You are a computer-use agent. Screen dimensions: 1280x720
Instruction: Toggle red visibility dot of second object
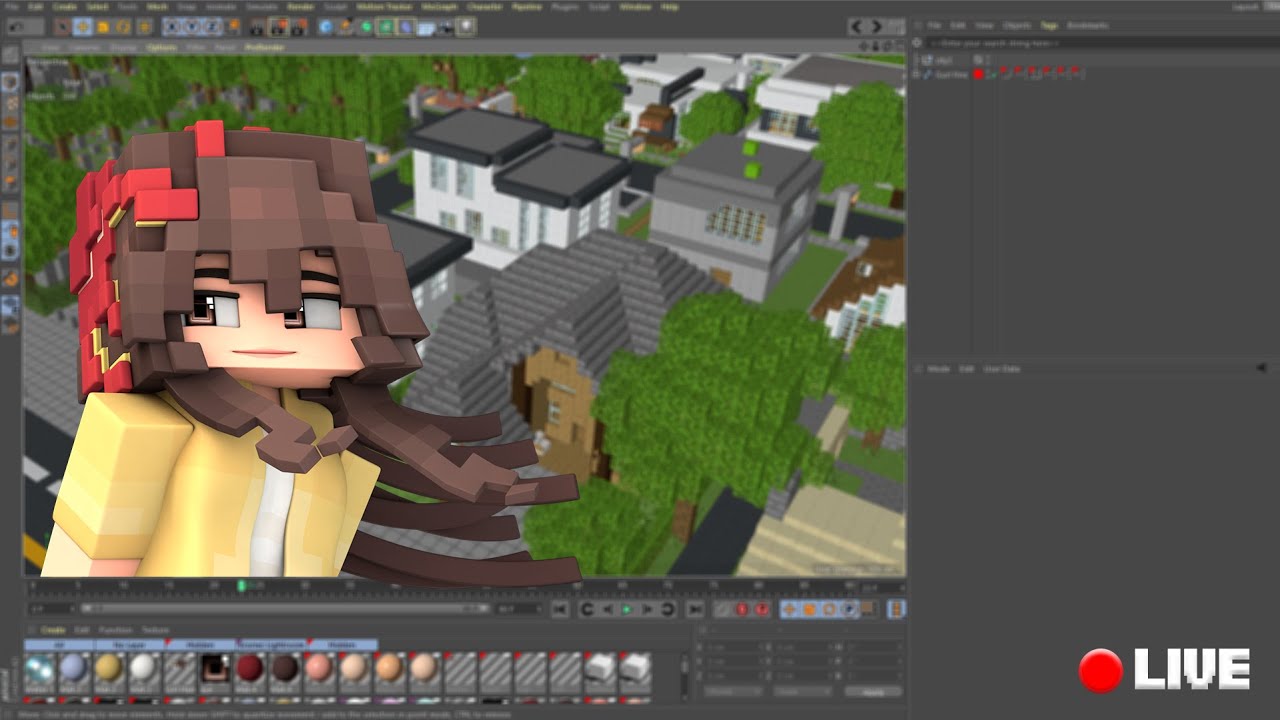coord(978,74)
